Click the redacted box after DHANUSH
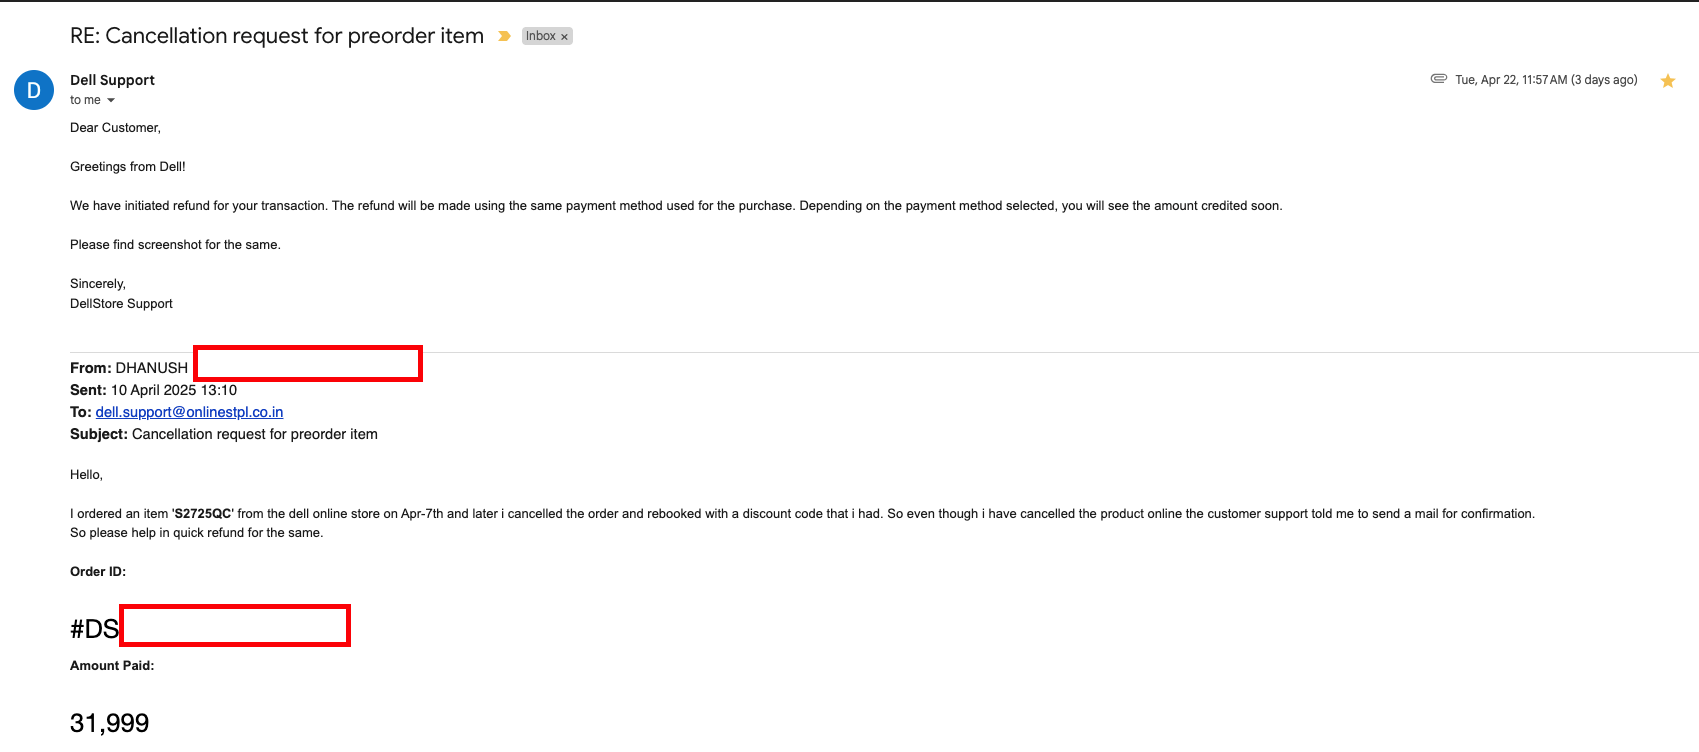 308,363
